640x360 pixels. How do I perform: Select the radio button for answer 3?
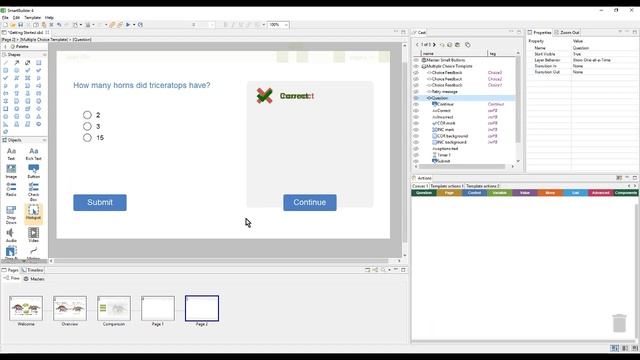point(87,127)
